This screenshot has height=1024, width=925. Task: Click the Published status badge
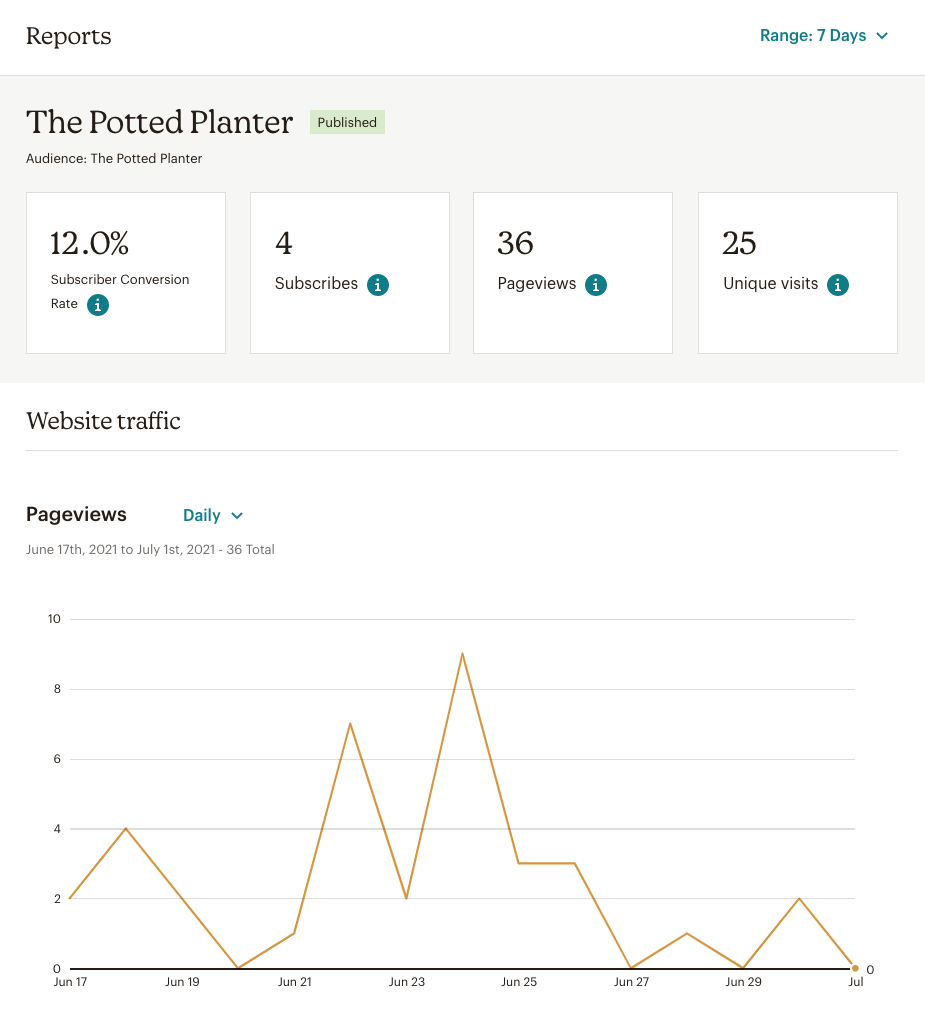(347, 122)
